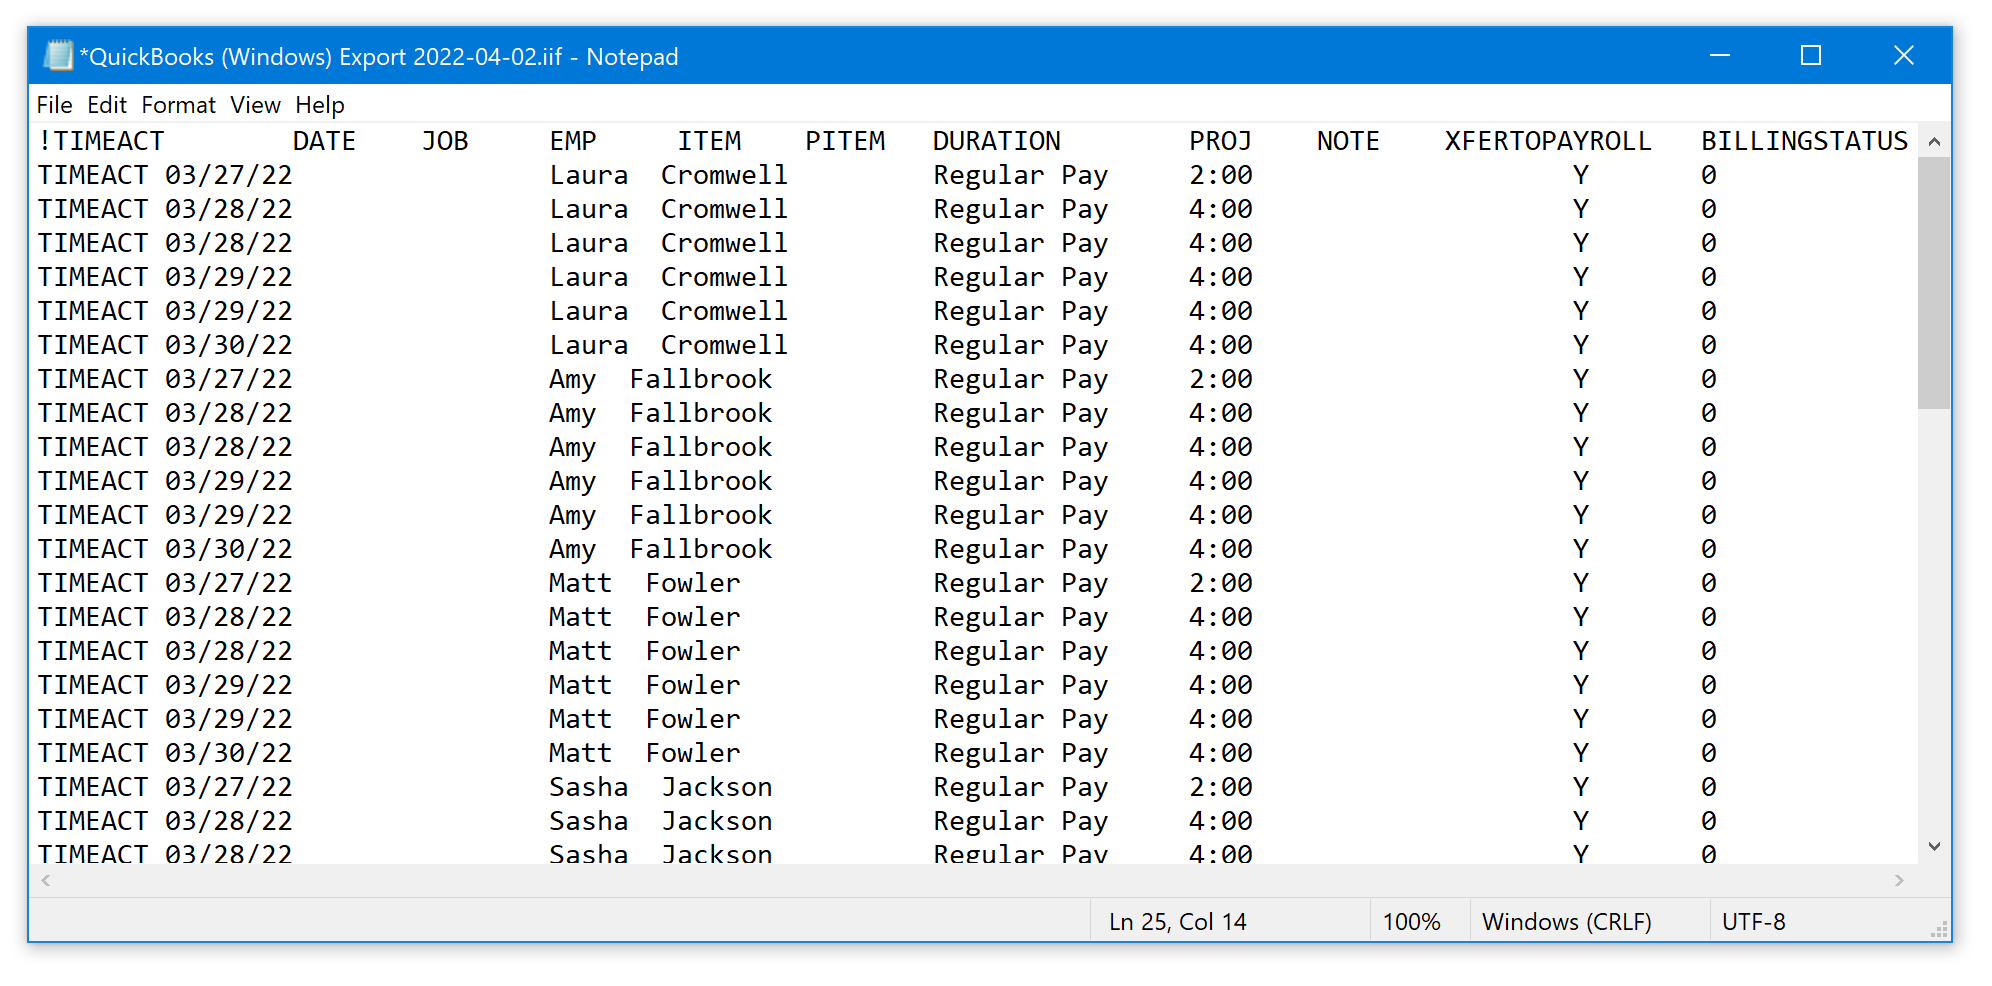Click the '!TIMEACT' header text
Screen dimensions: 1992x986
[101, 141]
